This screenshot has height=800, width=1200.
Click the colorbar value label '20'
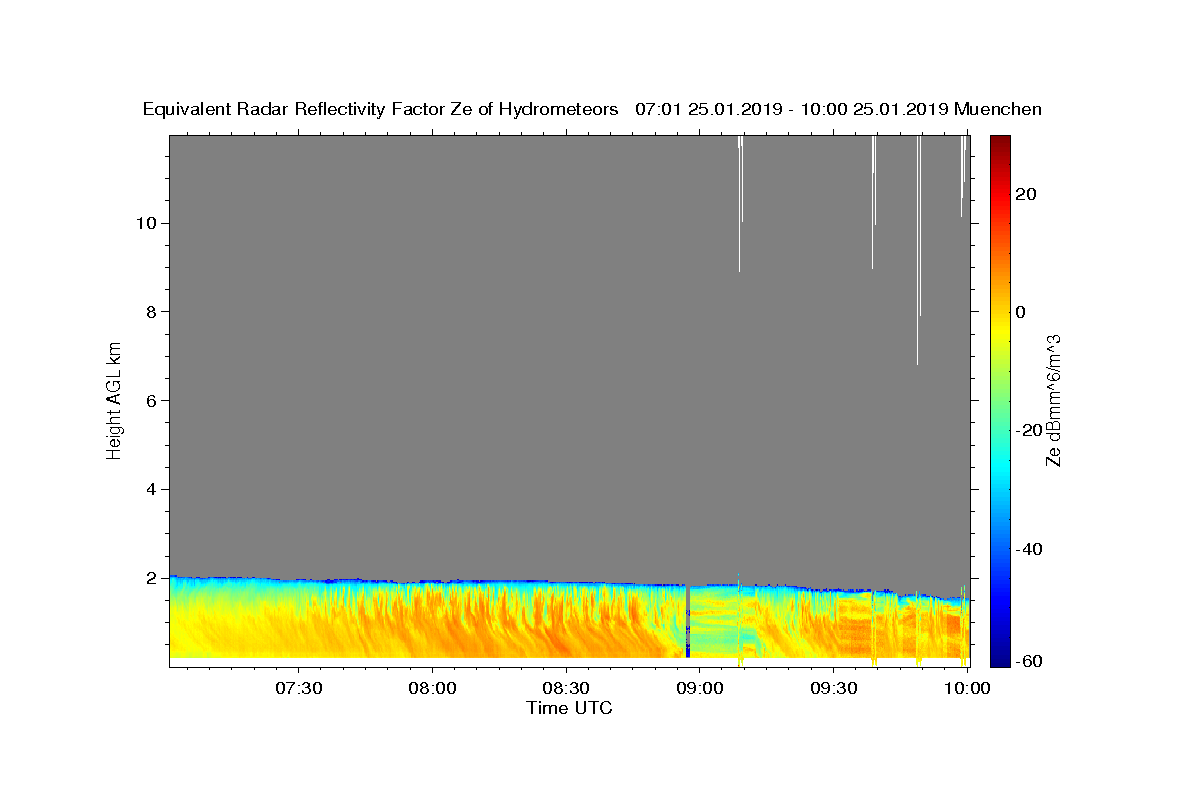click(1026, 194)
